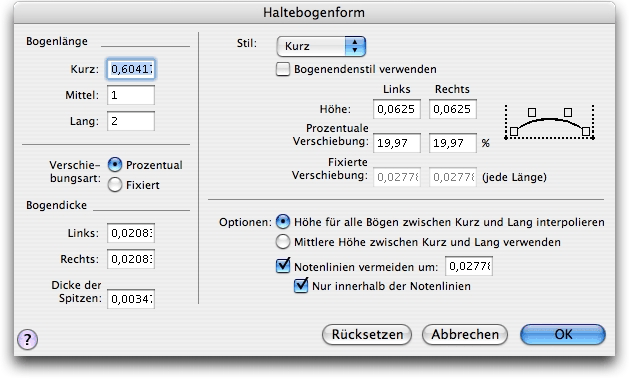Click the Optionen: label
Screen dimensions: 629x379
tap(245, 222)
